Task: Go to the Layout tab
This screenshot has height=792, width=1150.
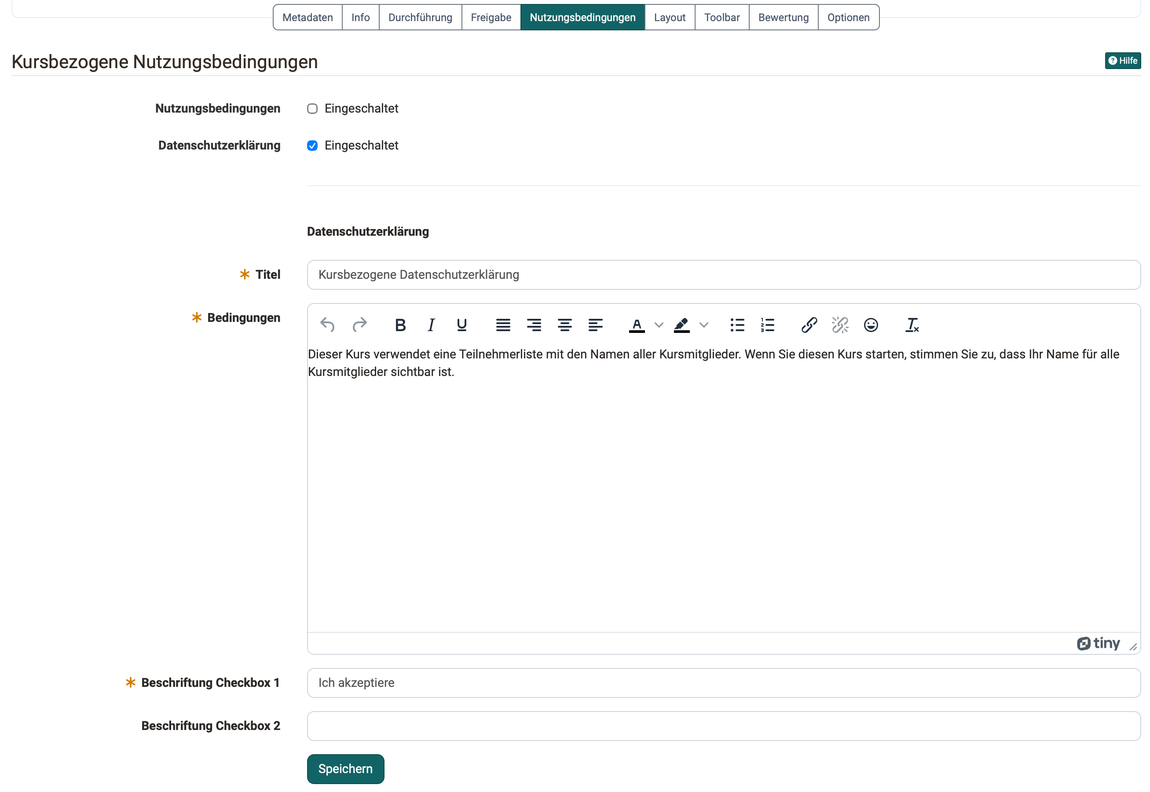Action: click(670, 18)
